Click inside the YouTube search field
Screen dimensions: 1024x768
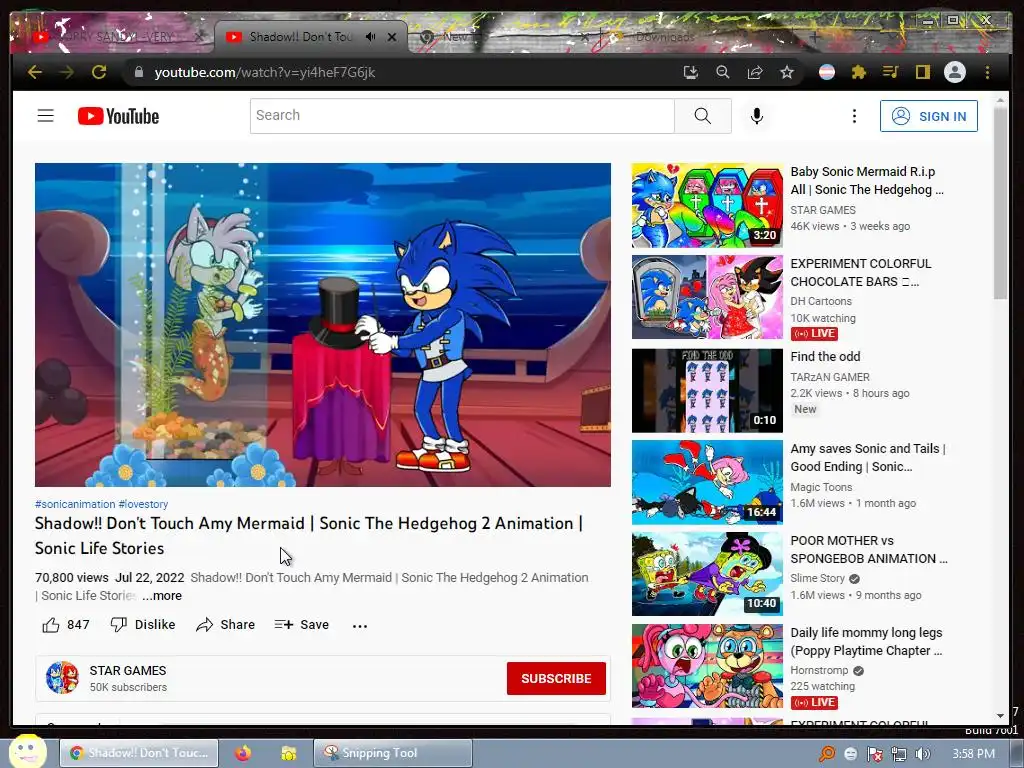tap(462, 116)
